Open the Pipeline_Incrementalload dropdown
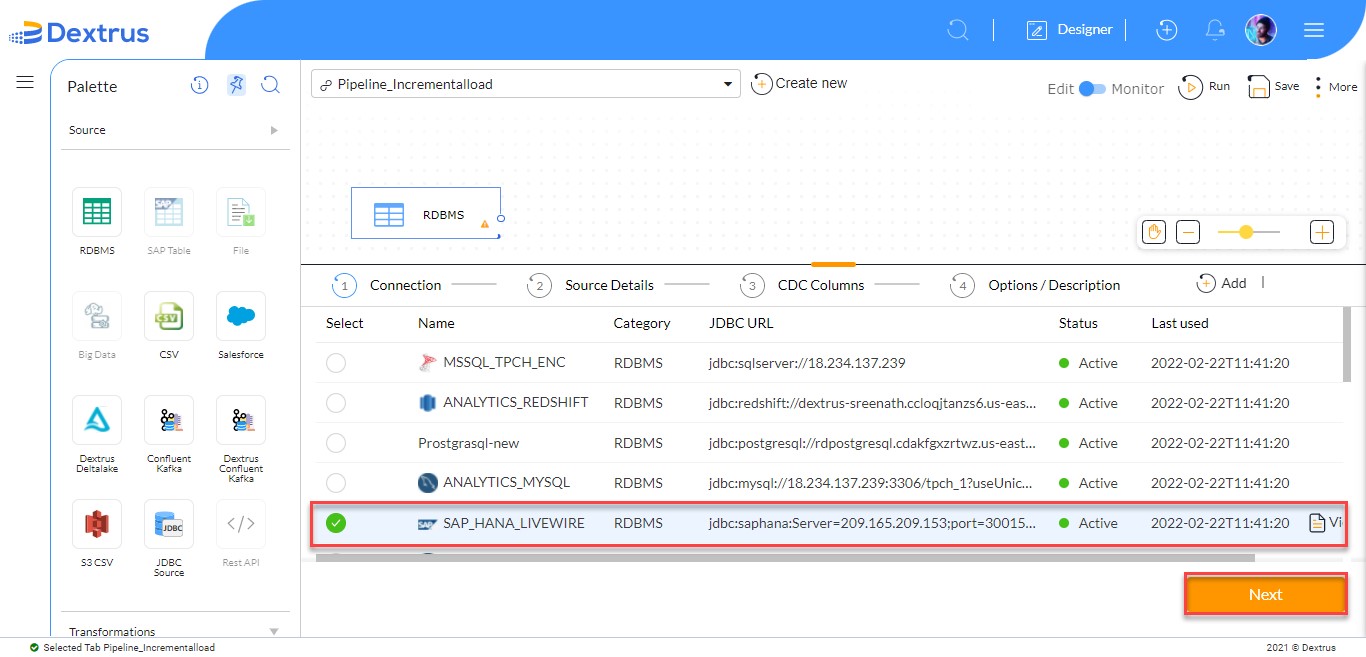Image resolution: width=1366 pixels, height=657 pixels. click(525, 84)
